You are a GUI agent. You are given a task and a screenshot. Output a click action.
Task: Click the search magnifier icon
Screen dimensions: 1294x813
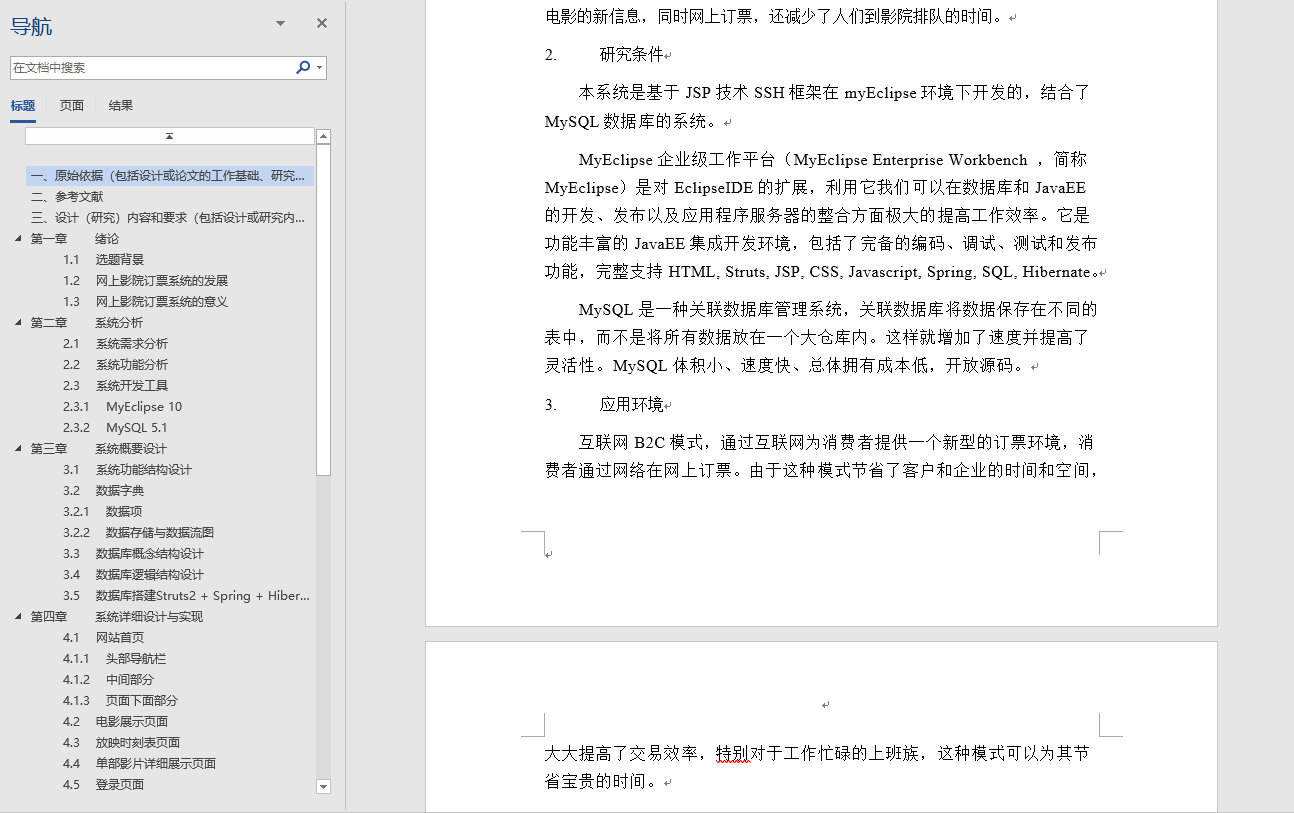[303, 68]
